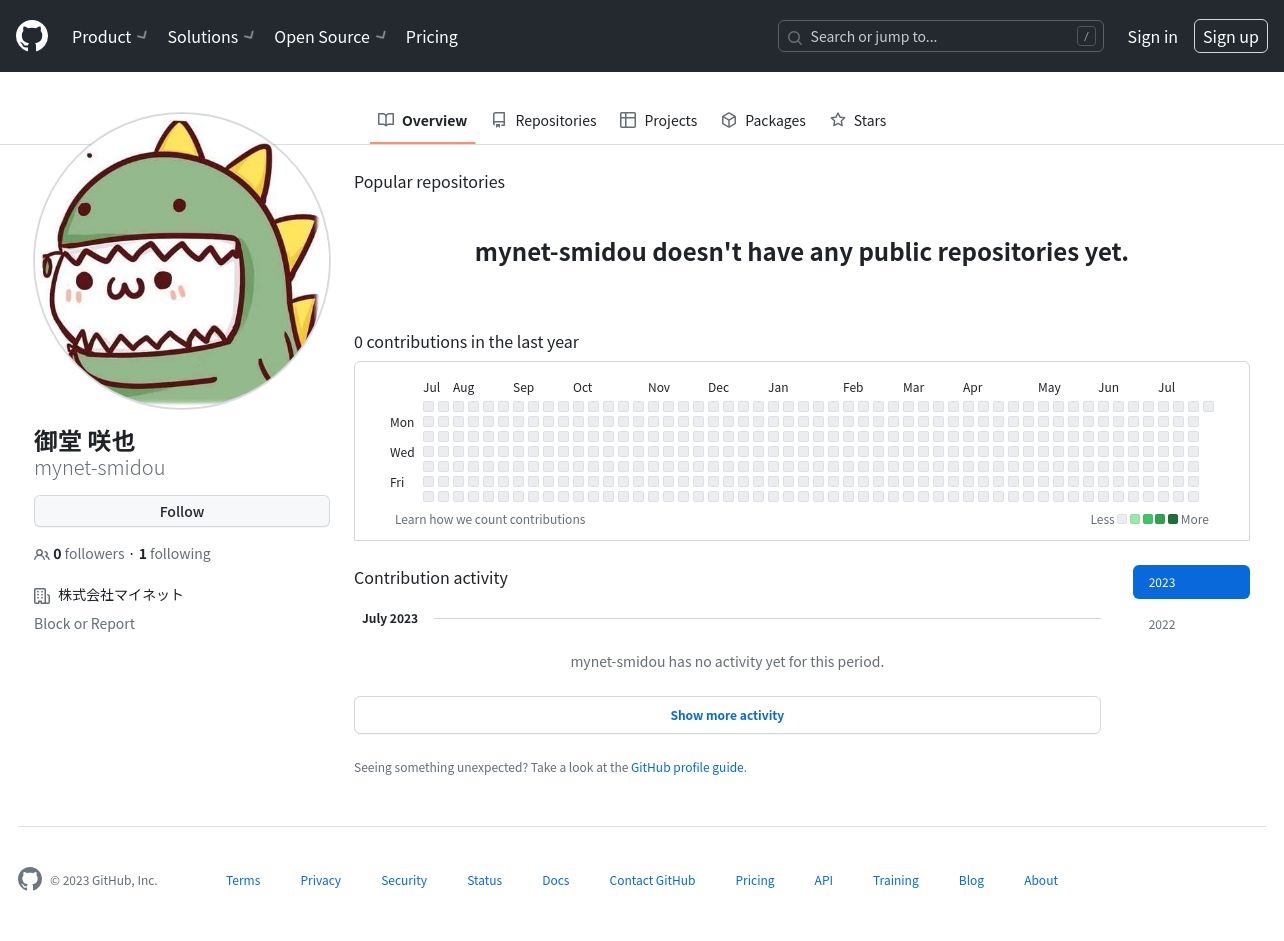Select the 2023 activity year
Screen dimensions: 1284x941
click(1191, 582)
